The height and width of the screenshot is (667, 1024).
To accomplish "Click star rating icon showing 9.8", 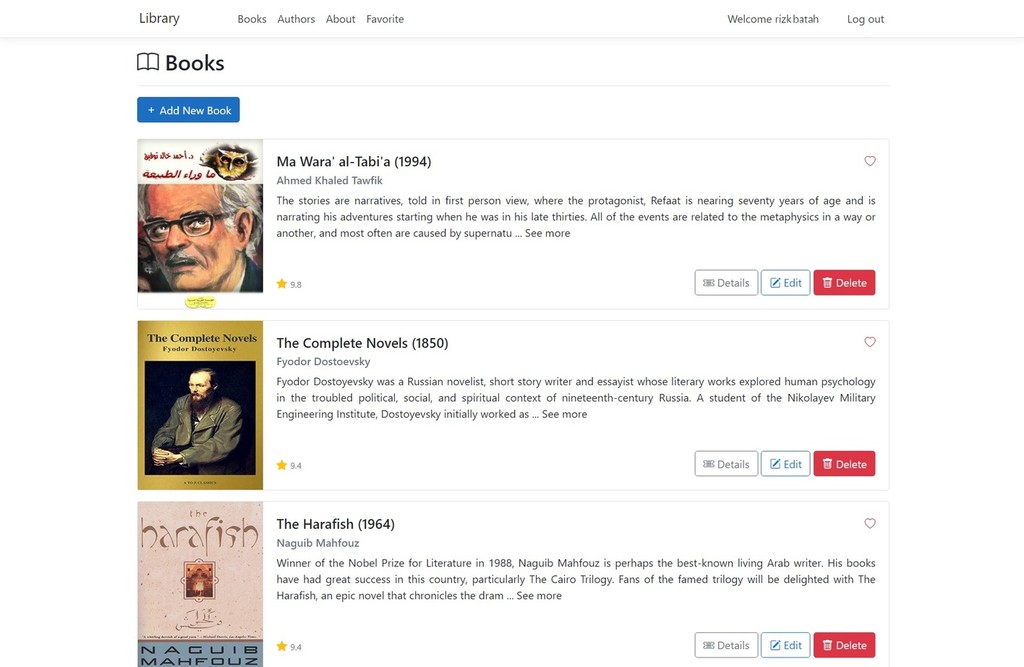I will (x=281, y=284).
